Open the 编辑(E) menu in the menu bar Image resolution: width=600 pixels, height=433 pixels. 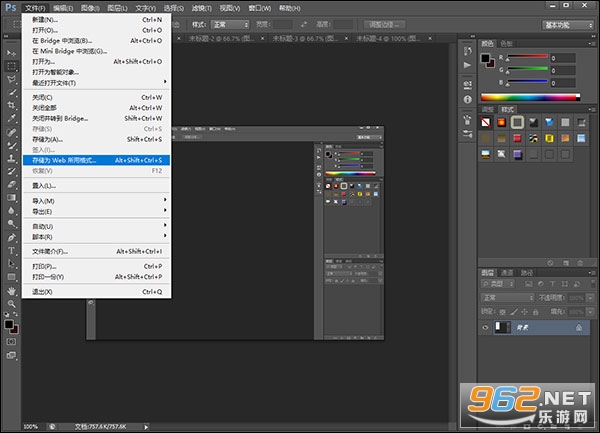tap(63, 8)
